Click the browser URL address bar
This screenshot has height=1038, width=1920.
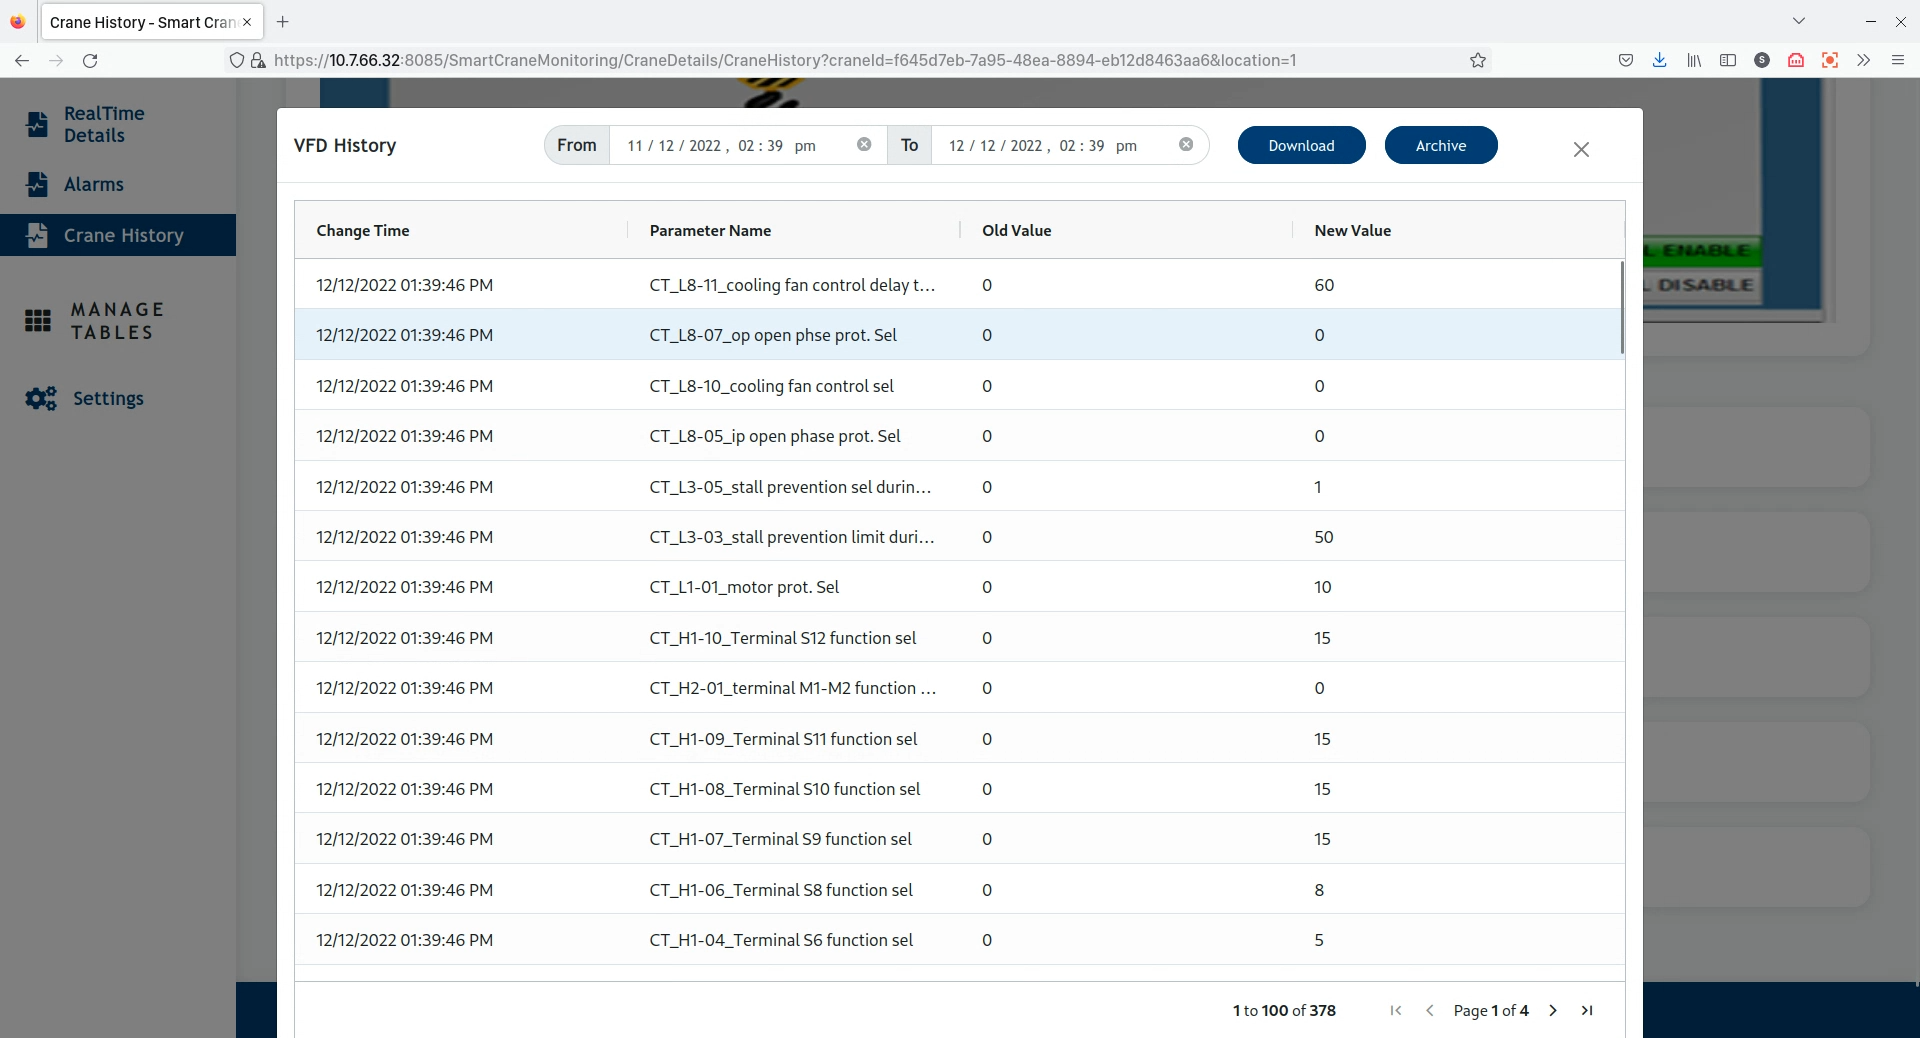pos(785,60)
